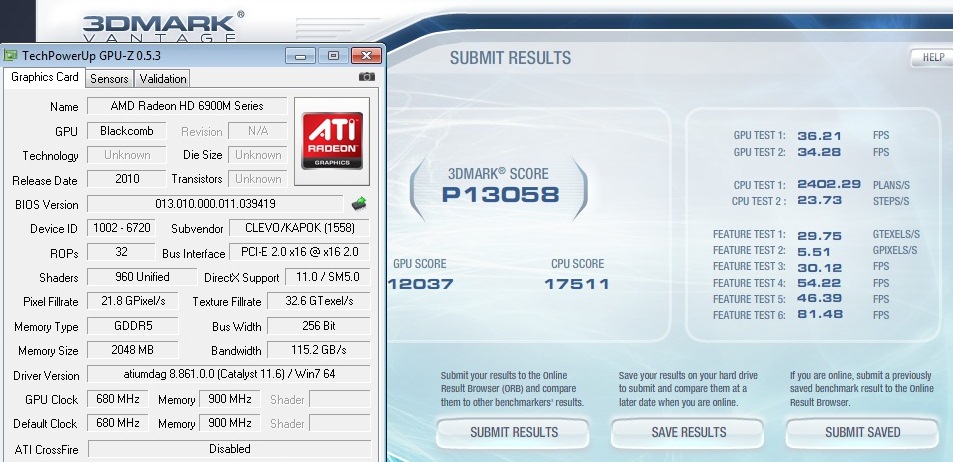Click the Memory Size field 2048 MB
Viewport: 953px width, 462px height.
pyautogui.click(x=132, y=350)
